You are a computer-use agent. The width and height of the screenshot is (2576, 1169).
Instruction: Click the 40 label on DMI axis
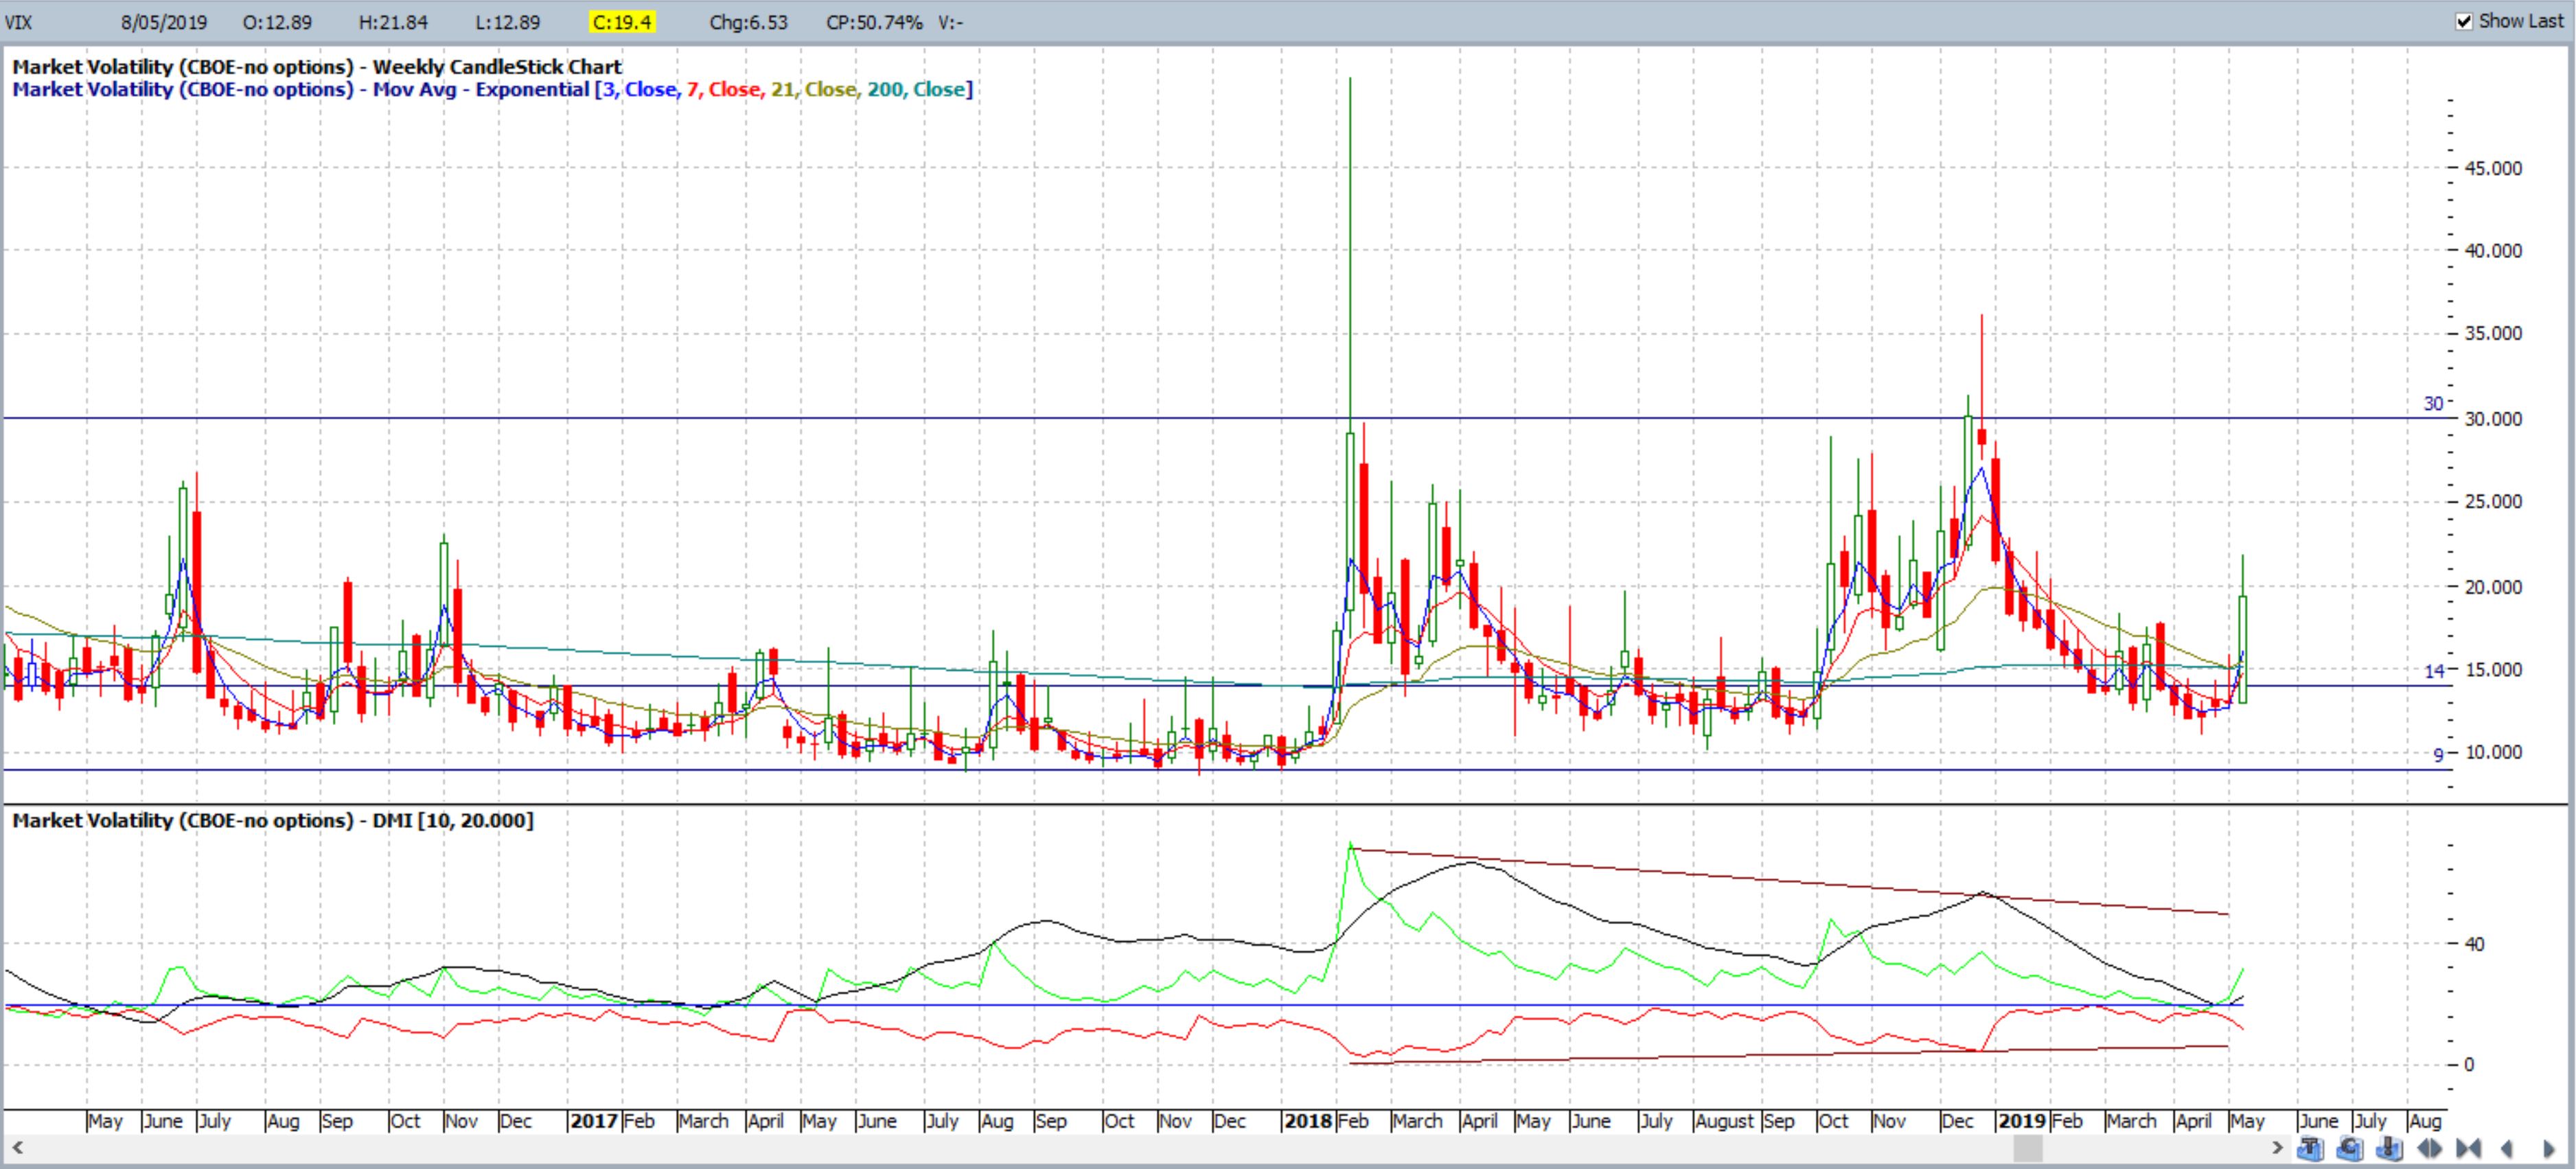point(2474,944)
